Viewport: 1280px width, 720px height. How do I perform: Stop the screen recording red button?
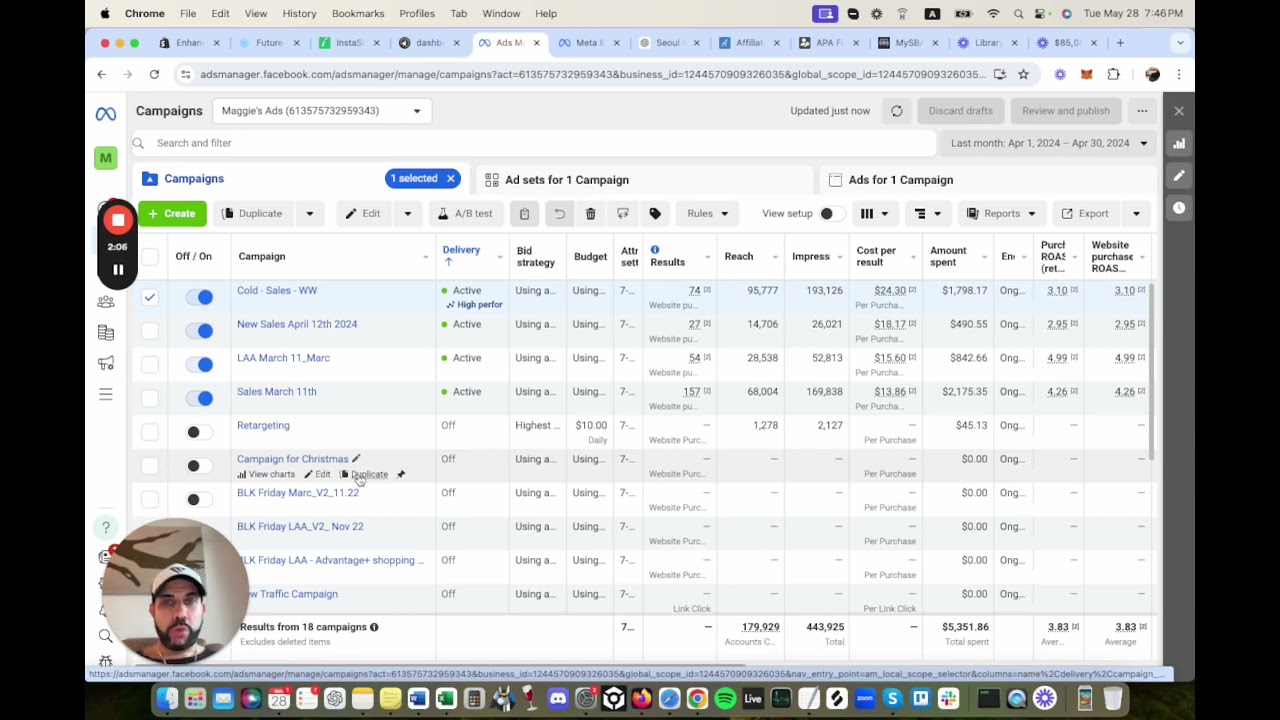pos(118,221)
